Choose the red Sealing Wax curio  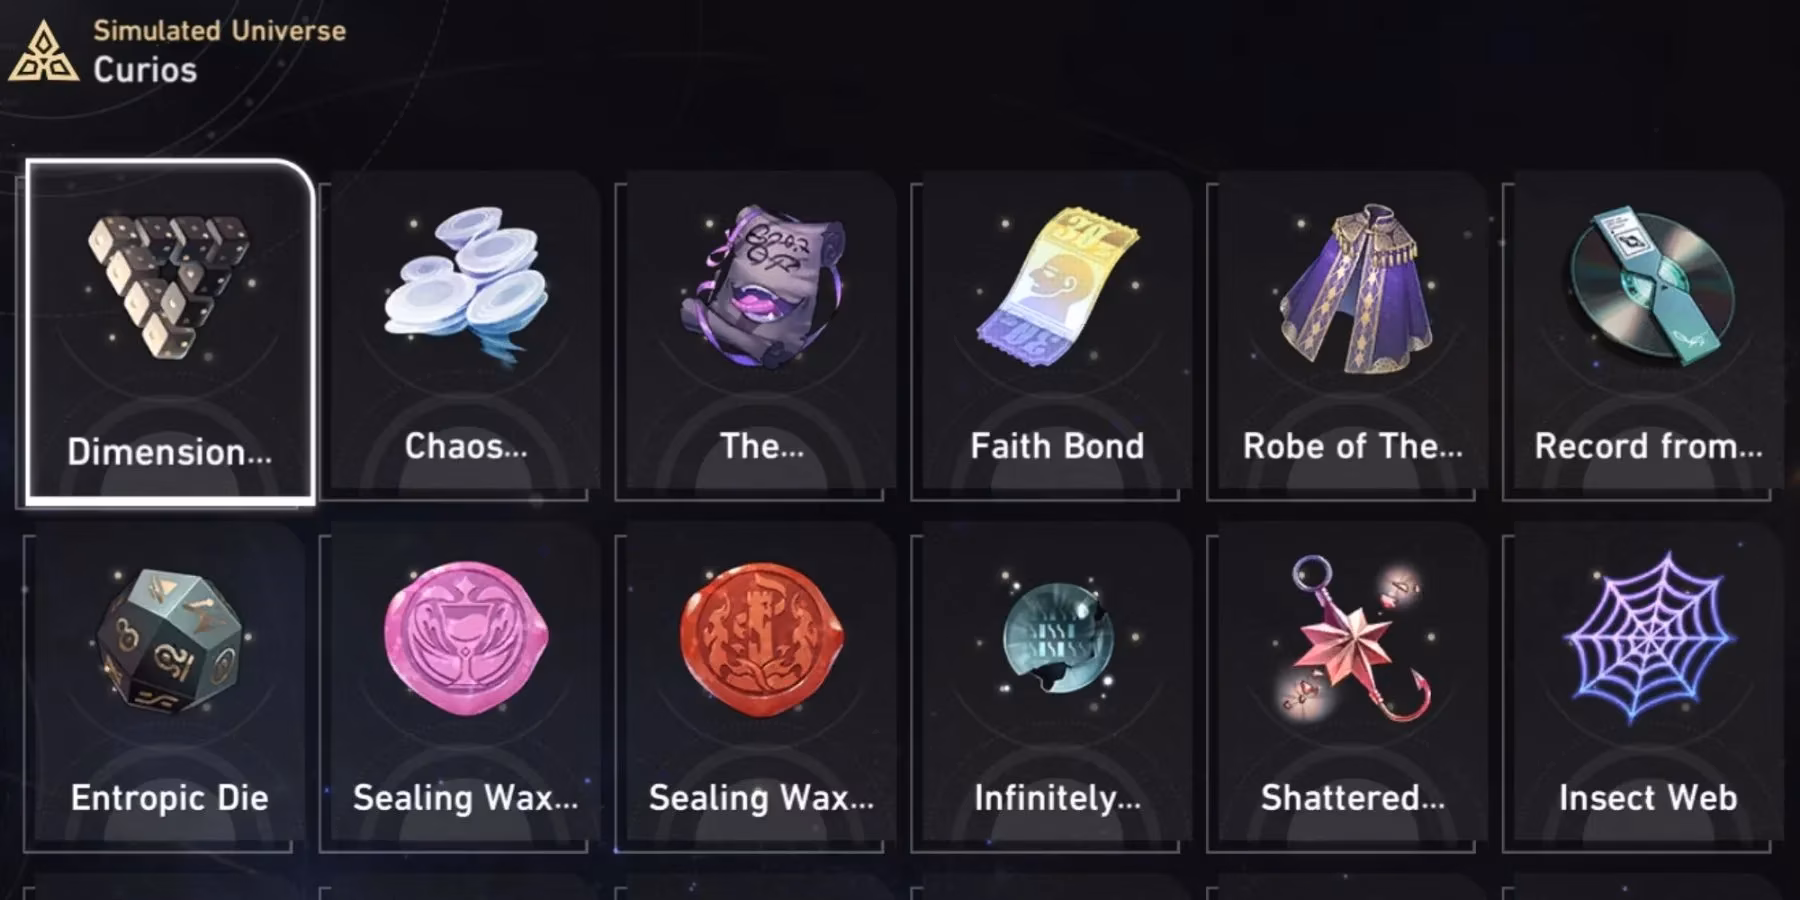[761, 688]
